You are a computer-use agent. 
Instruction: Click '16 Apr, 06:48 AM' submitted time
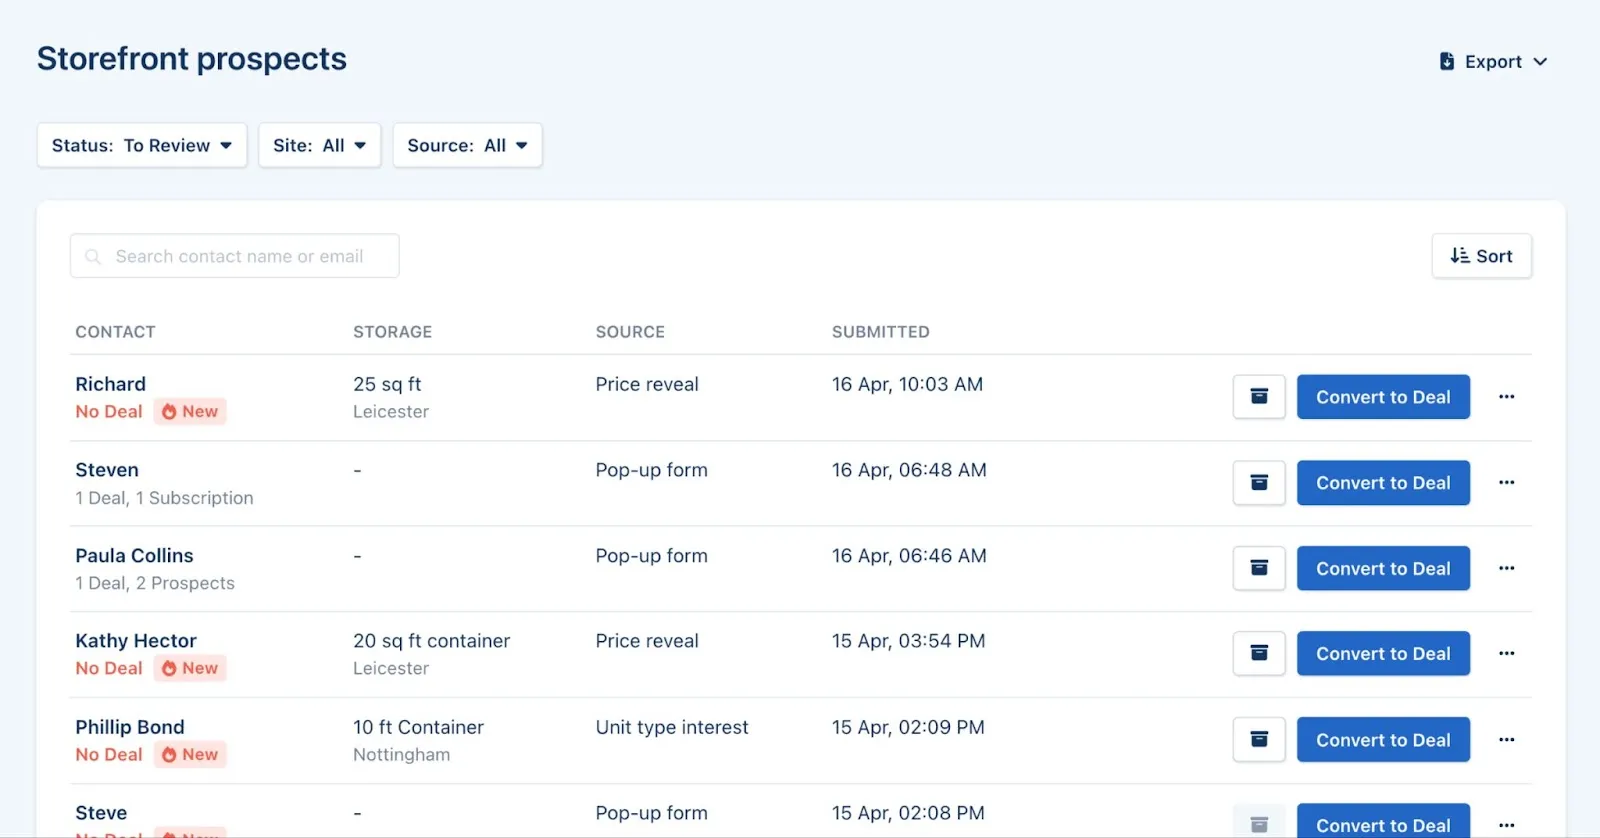[909, 470]
